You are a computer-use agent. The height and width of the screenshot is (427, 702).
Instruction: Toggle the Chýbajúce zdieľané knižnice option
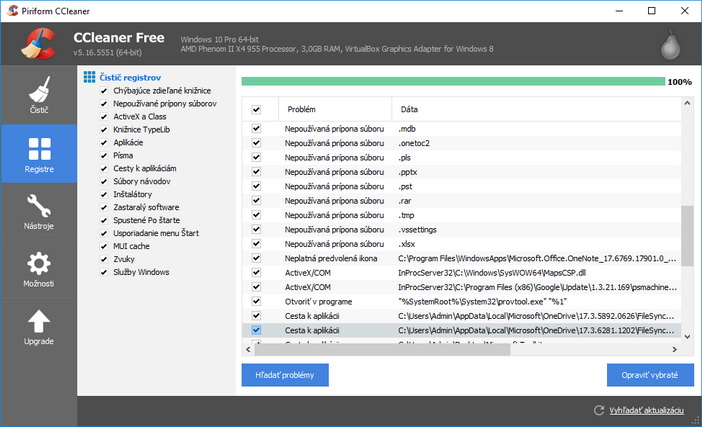tap(103, 91)
